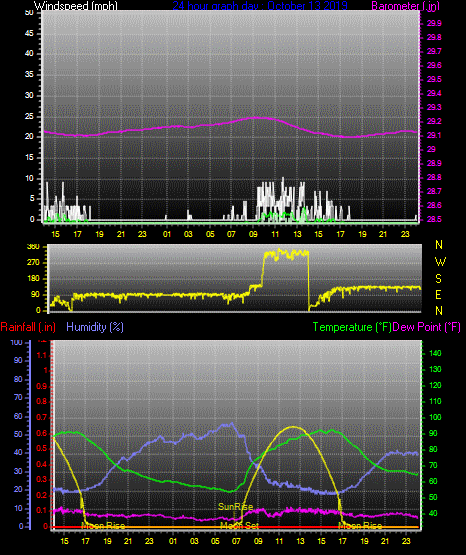Click the "1.1" rainfall axis value
The width and height of the screenshot is (466, 555).
tap(42, 355)
